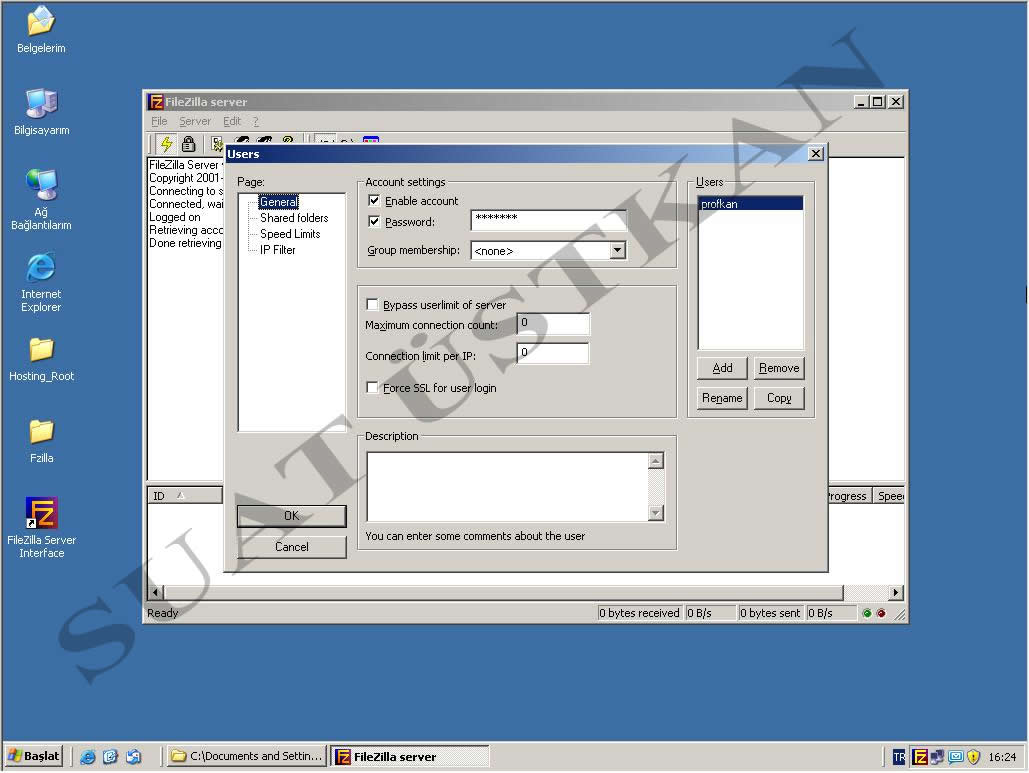Click inside the Description text box
This screenshot has height=773, width=1029.
(x=507, y=487)
